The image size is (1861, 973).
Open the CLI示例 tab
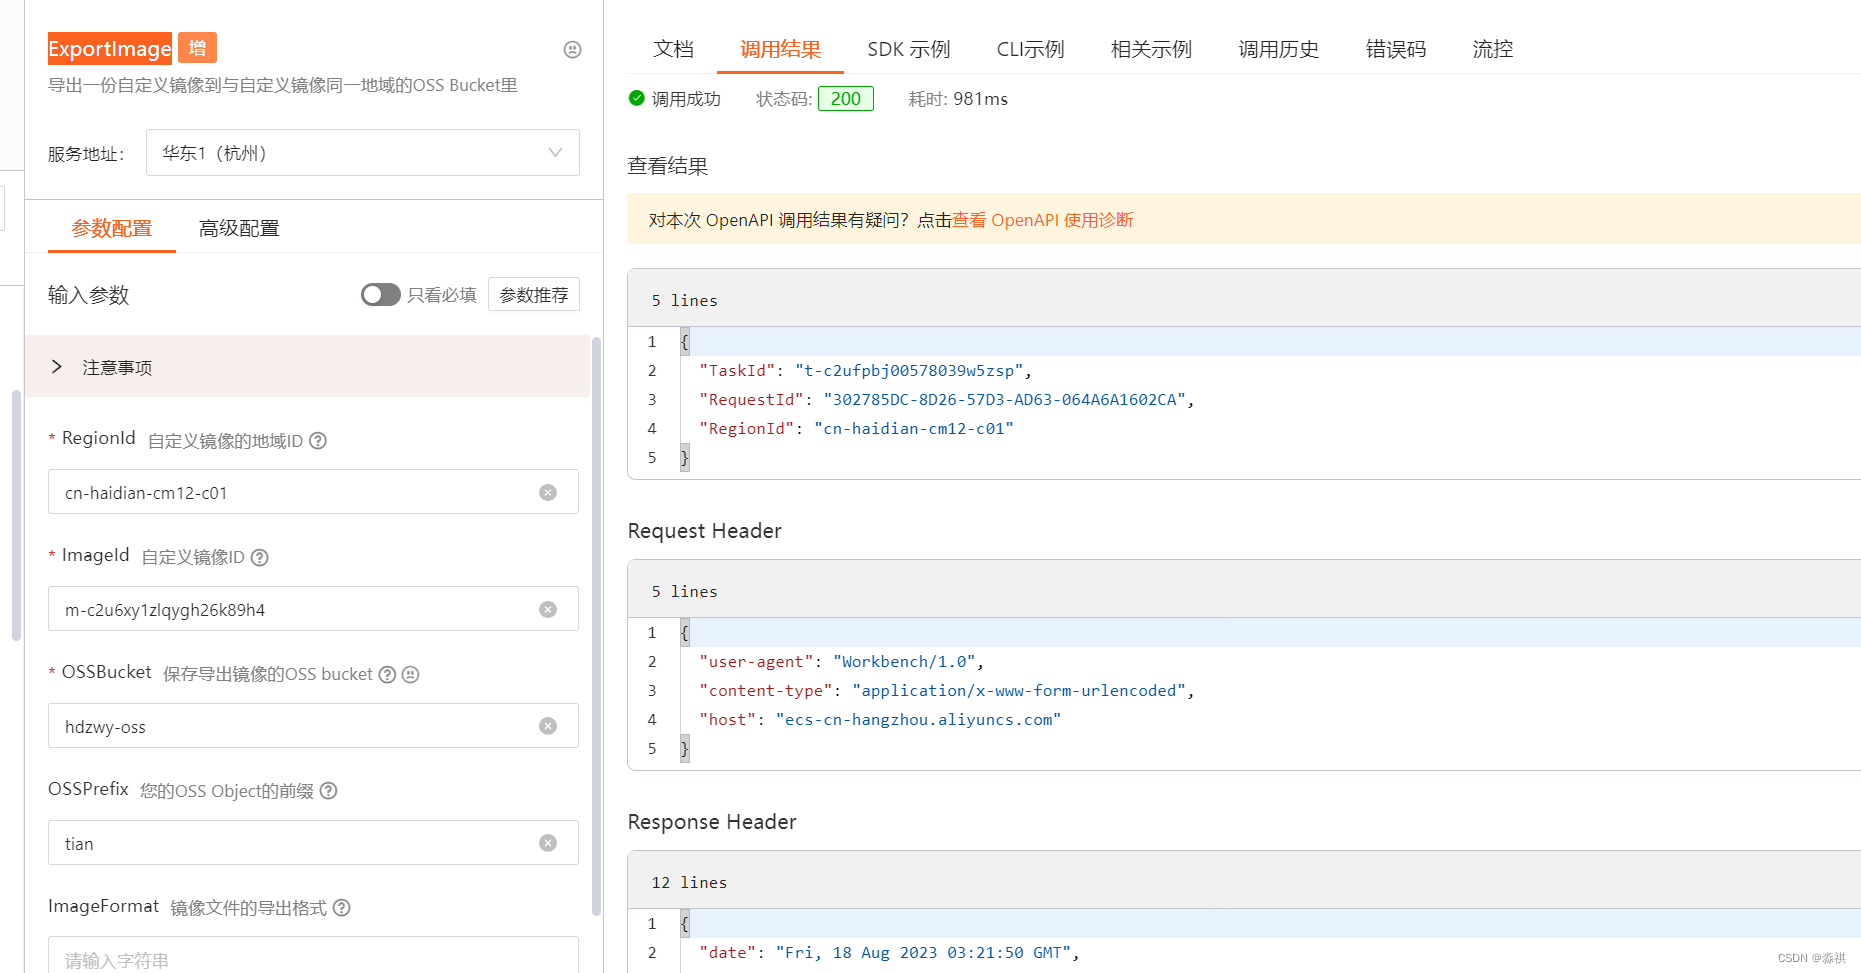[x=1030, y=49]
